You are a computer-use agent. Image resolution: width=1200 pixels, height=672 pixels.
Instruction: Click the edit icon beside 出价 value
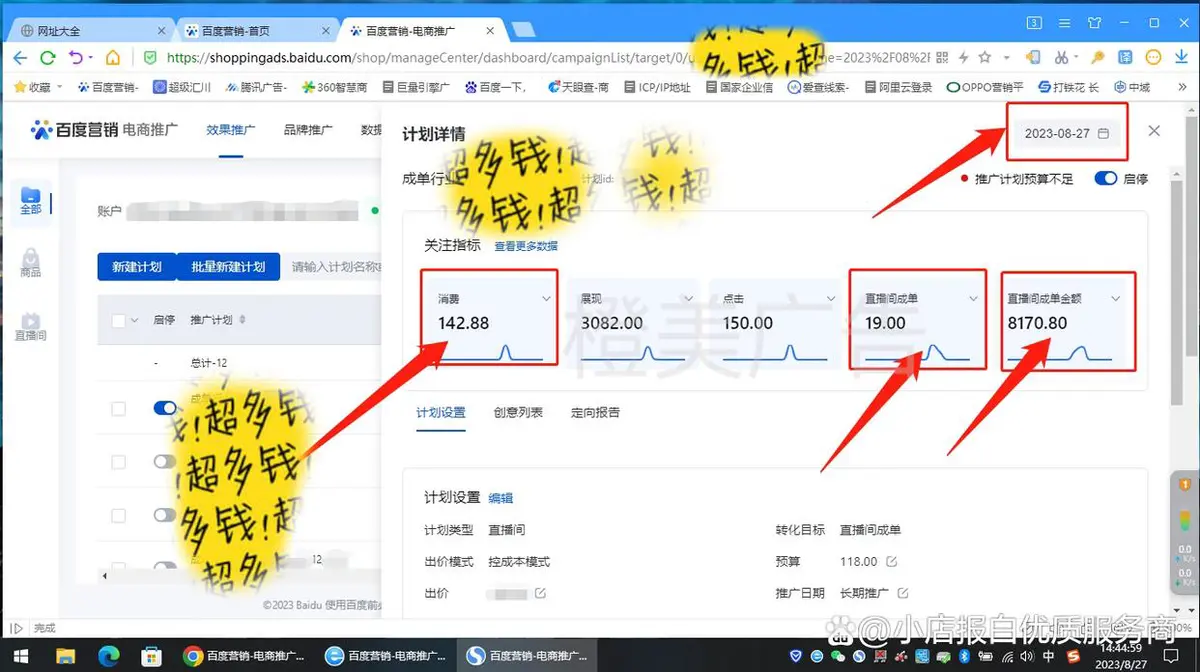[540, 593]
